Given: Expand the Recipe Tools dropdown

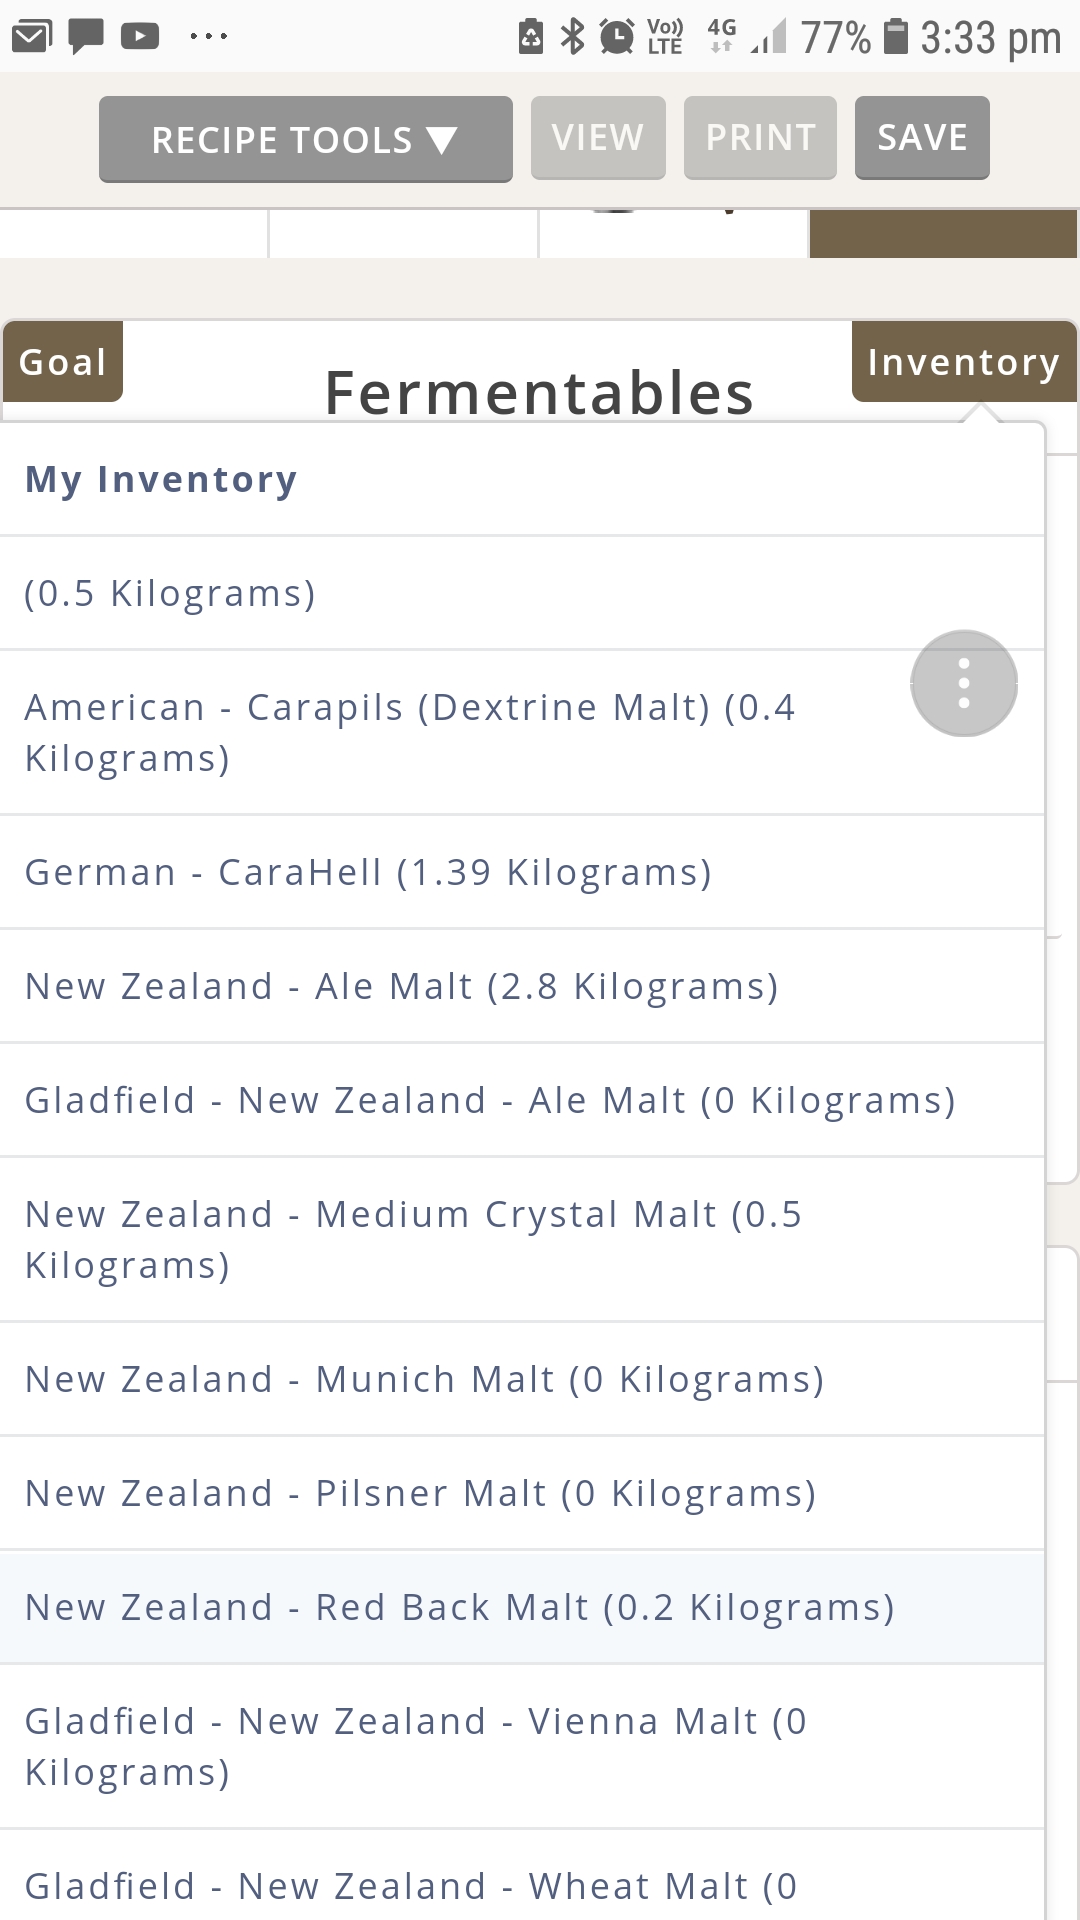Looking at the screenshot, I should (x=305, y=139).
